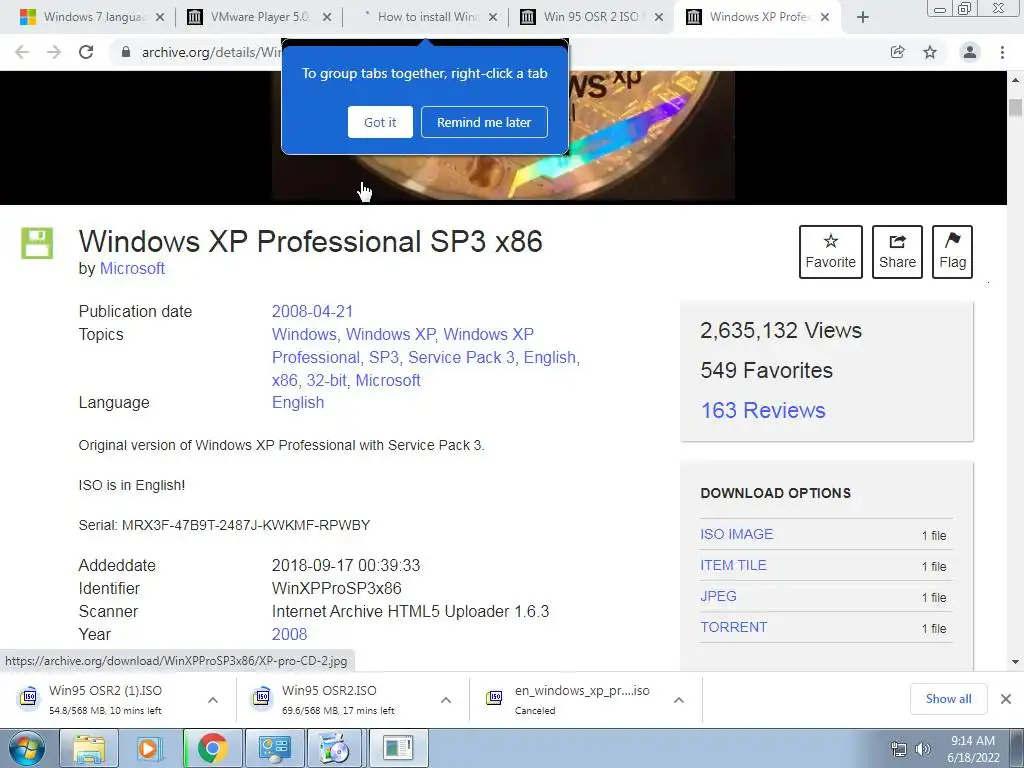Viewport: 1024px width, 768px height.
Task: Switch to the VMware Player 5.0 tab
Action: coord(258,17)
